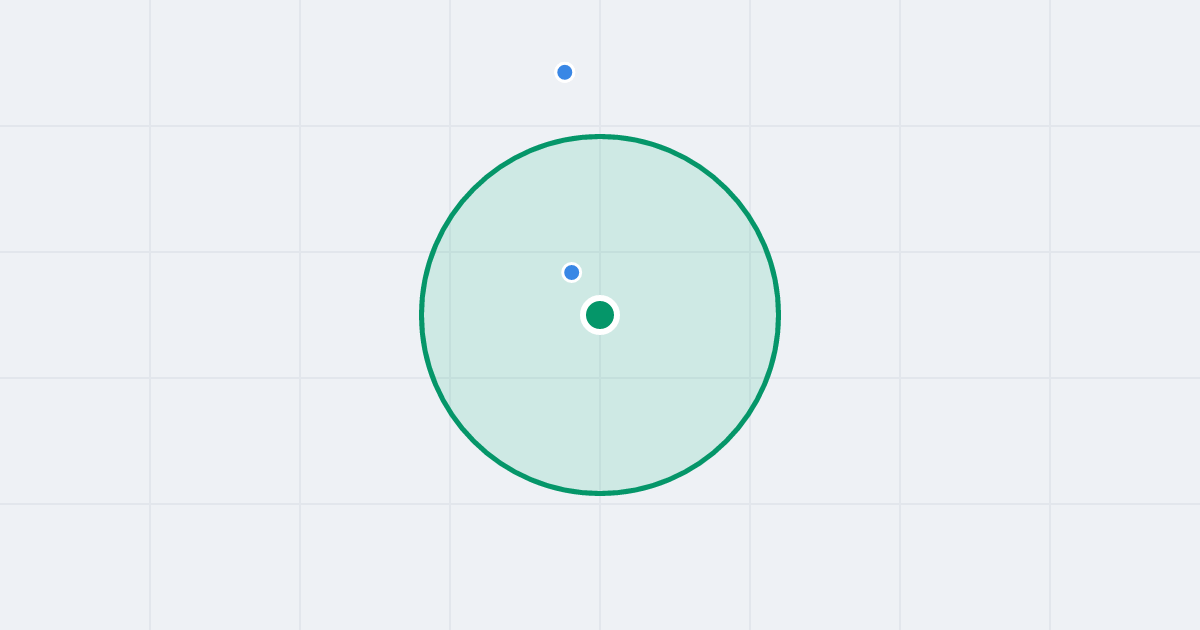Click the bottommost point of the circle outline
The width and height of the screenshot is (1200, 630).
(600, 493)
